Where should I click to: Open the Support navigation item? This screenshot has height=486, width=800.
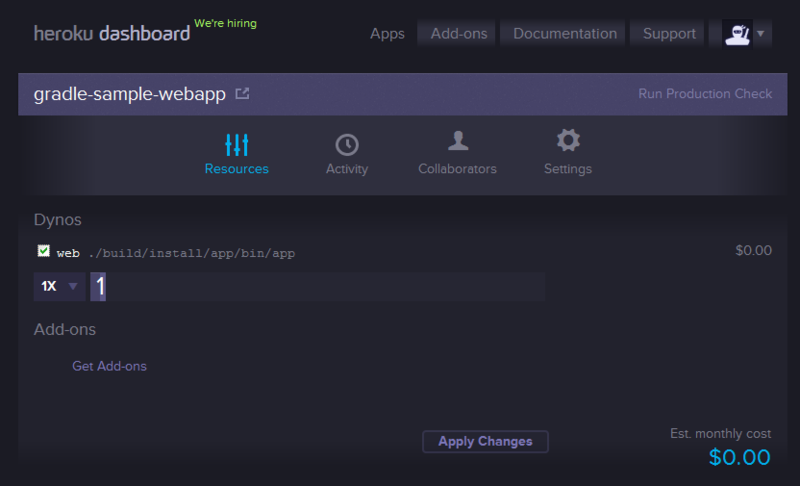coord(669,34)
